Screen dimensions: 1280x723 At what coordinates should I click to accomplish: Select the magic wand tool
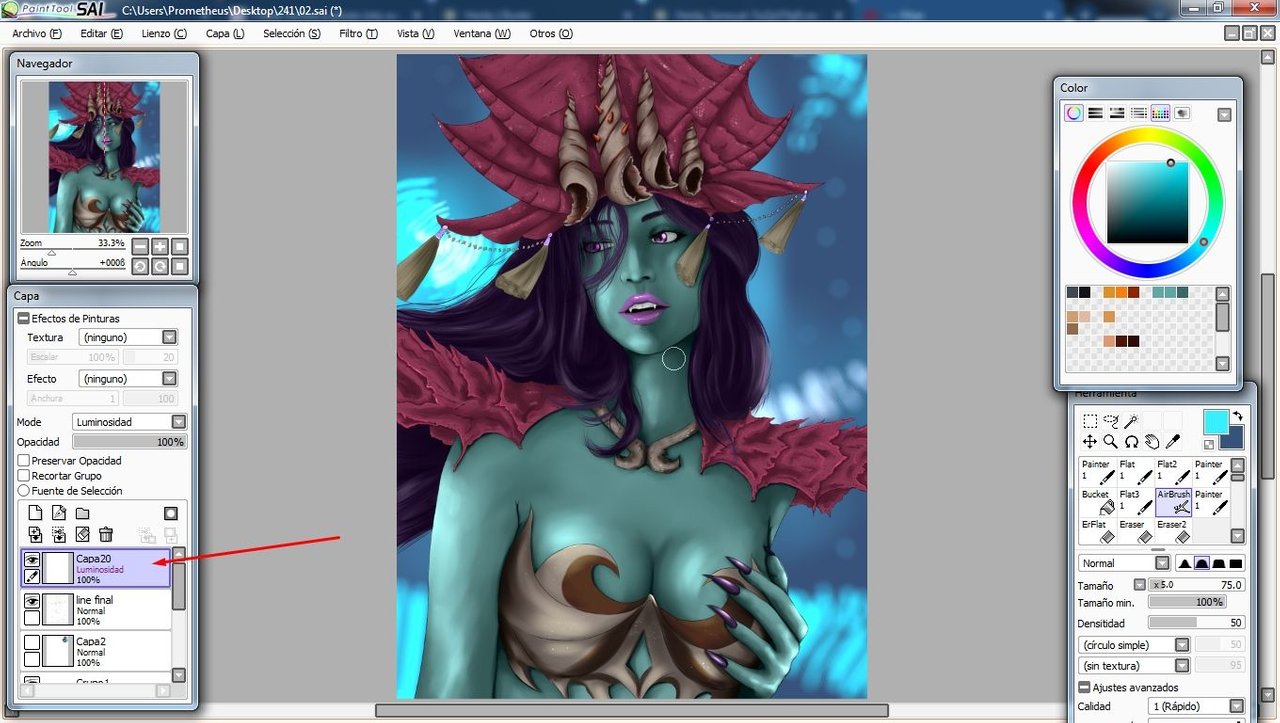pyautogui.click(x=1131, y=421)
